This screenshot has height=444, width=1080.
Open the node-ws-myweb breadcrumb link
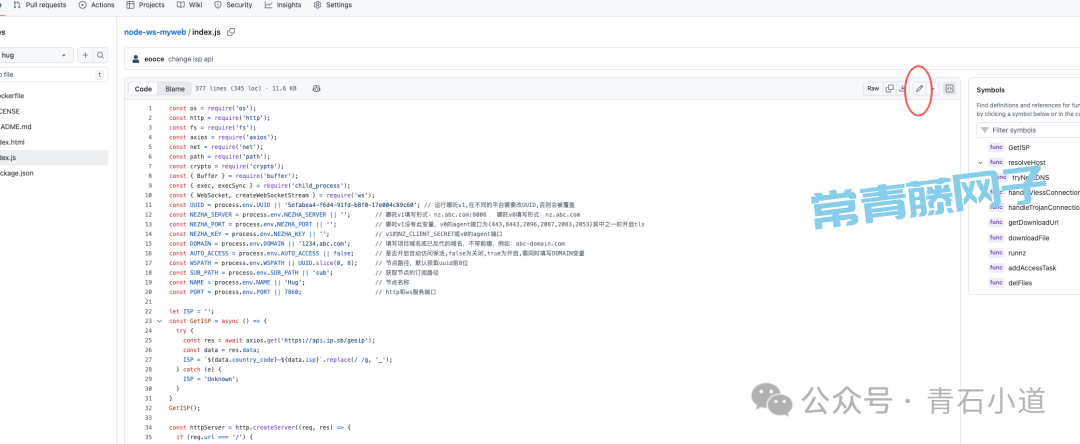pyautogui.click(x=154, y=32)
